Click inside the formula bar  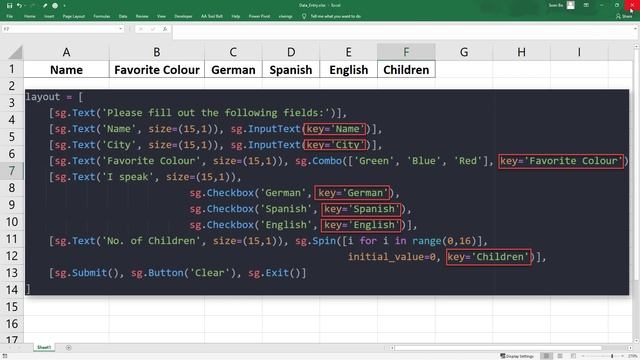402,32
